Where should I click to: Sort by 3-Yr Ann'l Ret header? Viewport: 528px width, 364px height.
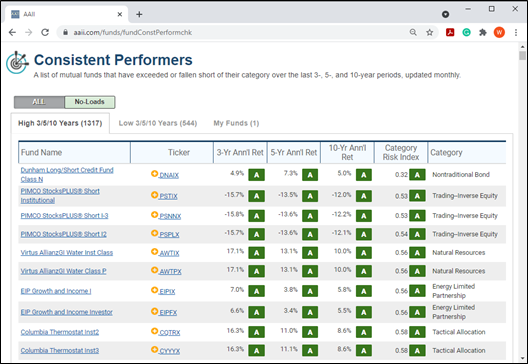240,153
